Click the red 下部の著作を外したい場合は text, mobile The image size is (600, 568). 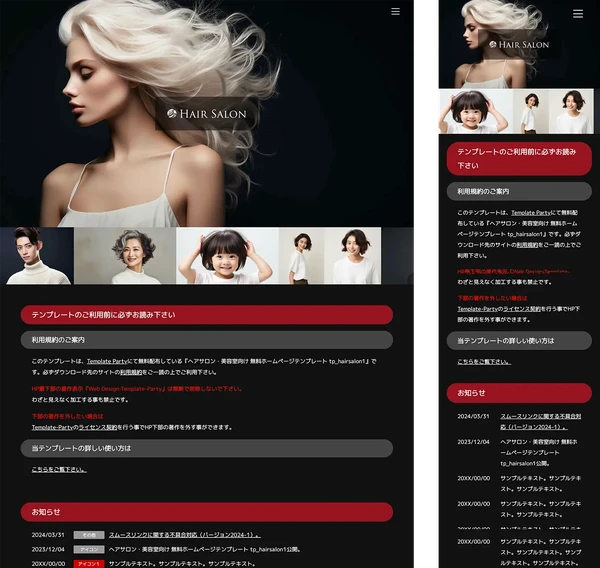(492, 298)
